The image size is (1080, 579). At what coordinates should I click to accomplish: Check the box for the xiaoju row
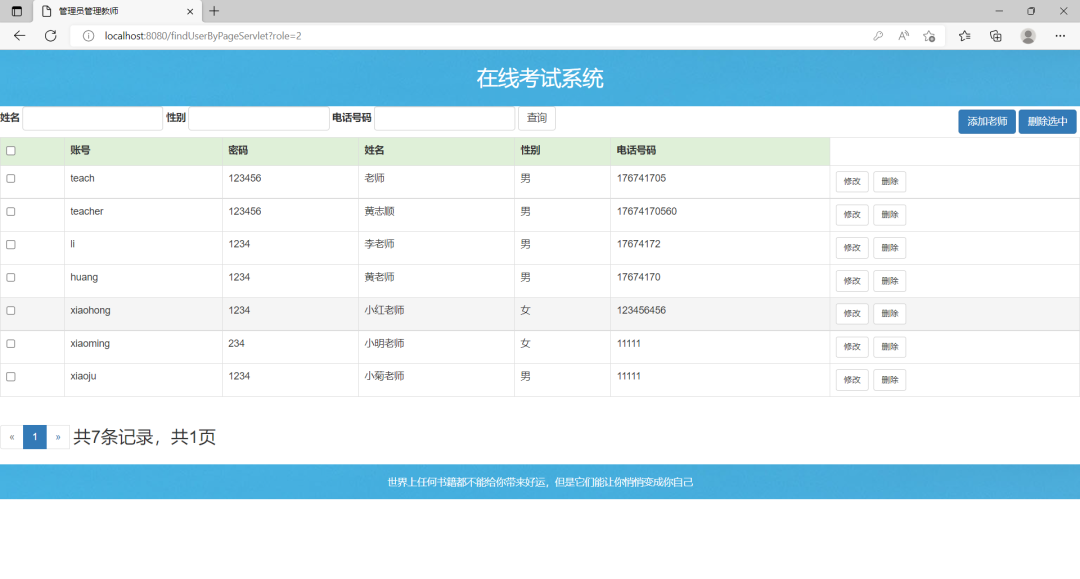11,377
